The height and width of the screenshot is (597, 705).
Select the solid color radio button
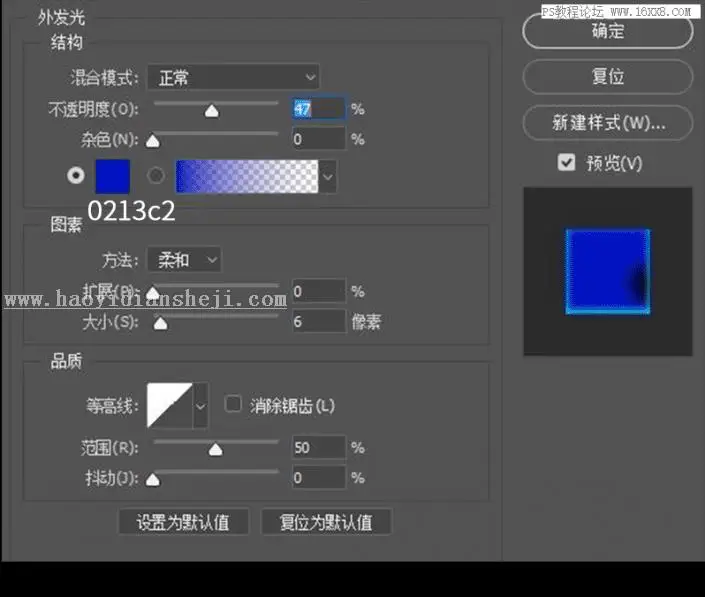pos(76,175)
